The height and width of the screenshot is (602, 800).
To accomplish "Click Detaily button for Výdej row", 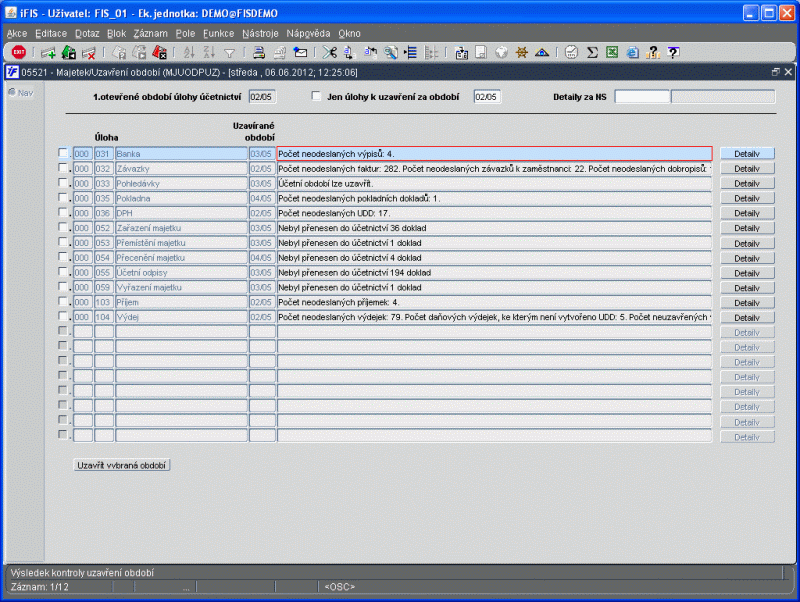I will click(747, 317).
